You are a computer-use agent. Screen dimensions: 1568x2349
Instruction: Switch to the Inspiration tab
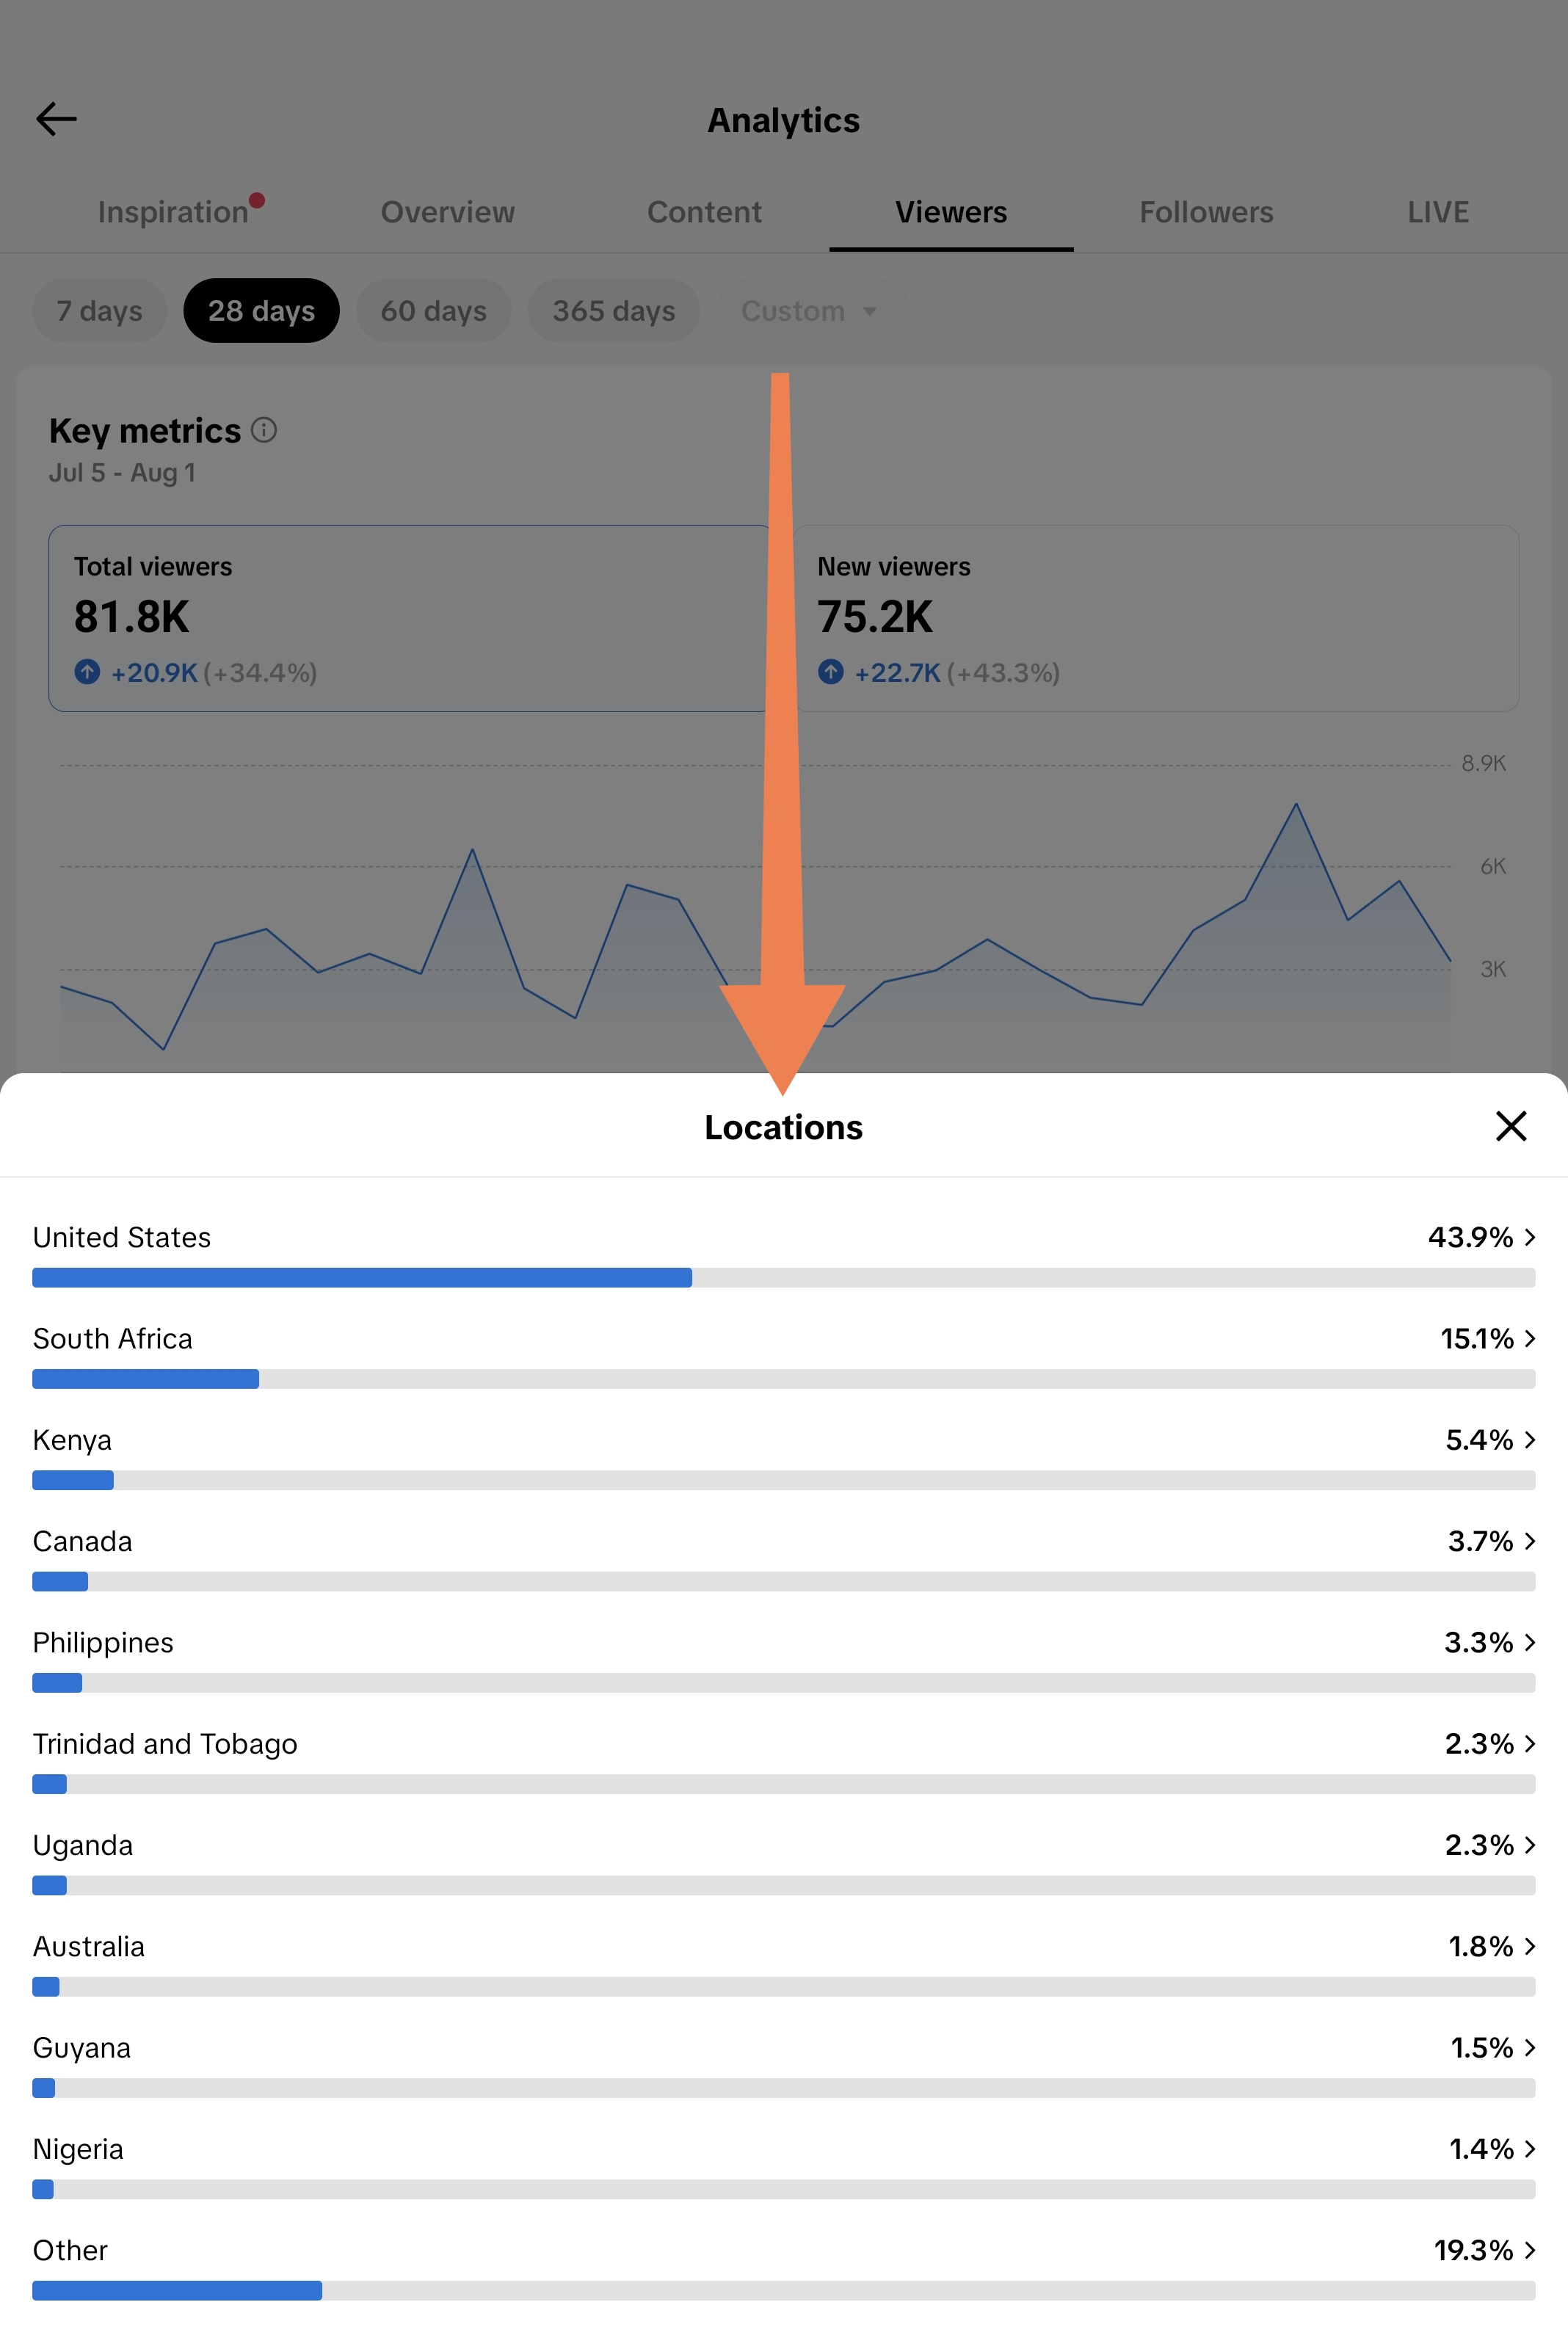pyautogui.click(x=173, y=212)
